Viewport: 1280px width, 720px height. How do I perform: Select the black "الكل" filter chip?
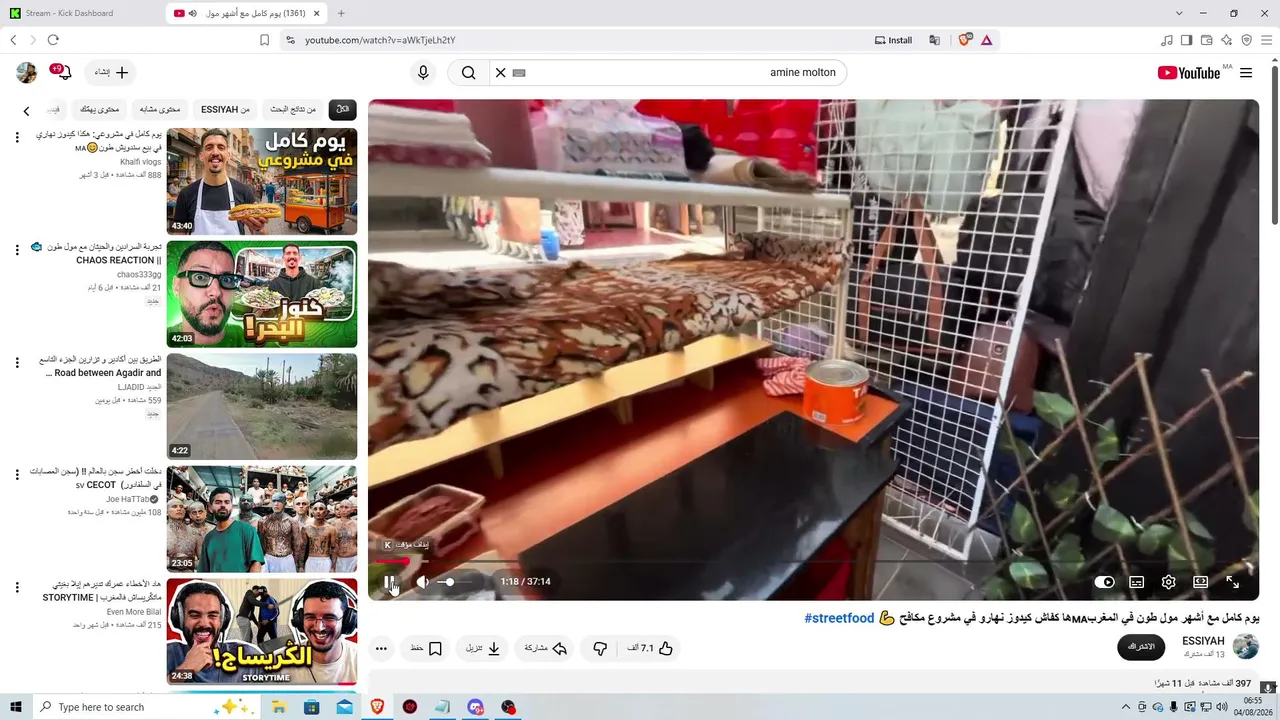(x=343, y=110)
